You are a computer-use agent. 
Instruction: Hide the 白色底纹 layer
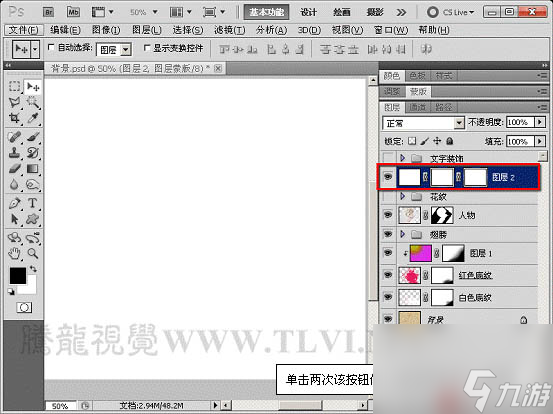pos(388,297)
